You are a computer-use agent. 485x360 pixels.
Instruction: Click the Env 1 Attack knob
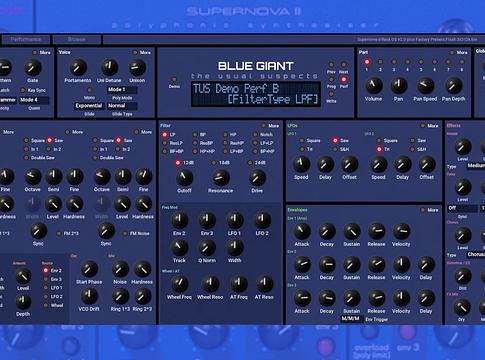pyautogui.click(x=302, y=231)
